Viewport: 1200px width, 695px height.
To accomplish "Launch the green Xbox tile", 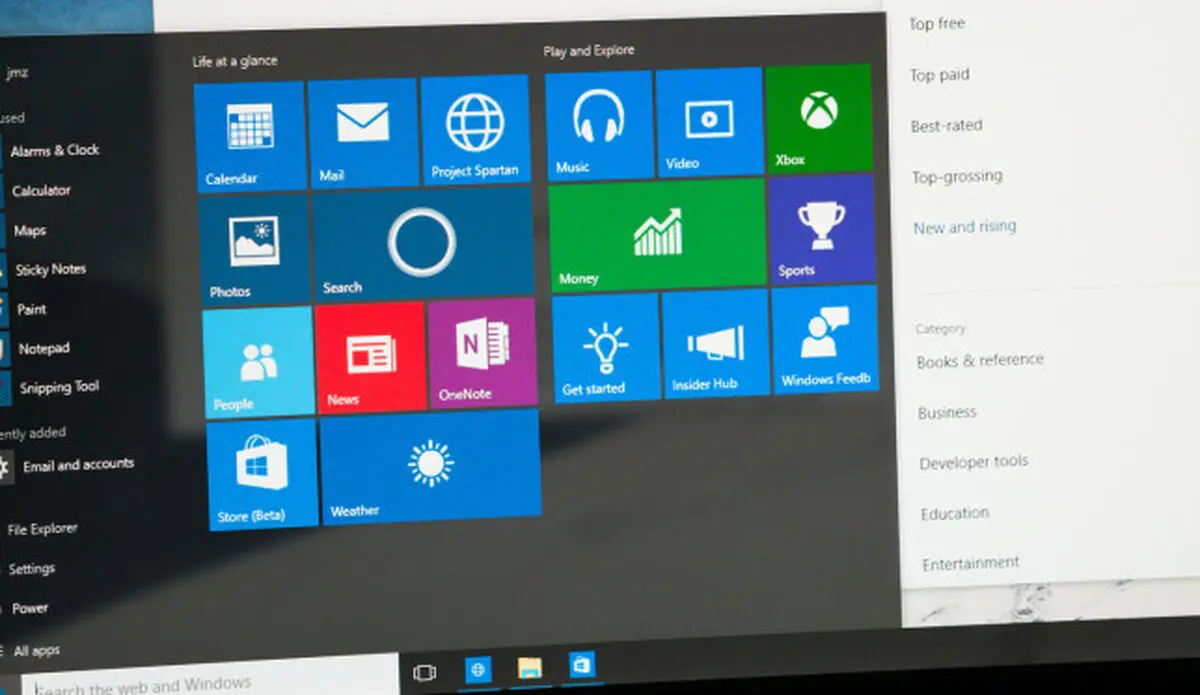I will coord(819,118).
